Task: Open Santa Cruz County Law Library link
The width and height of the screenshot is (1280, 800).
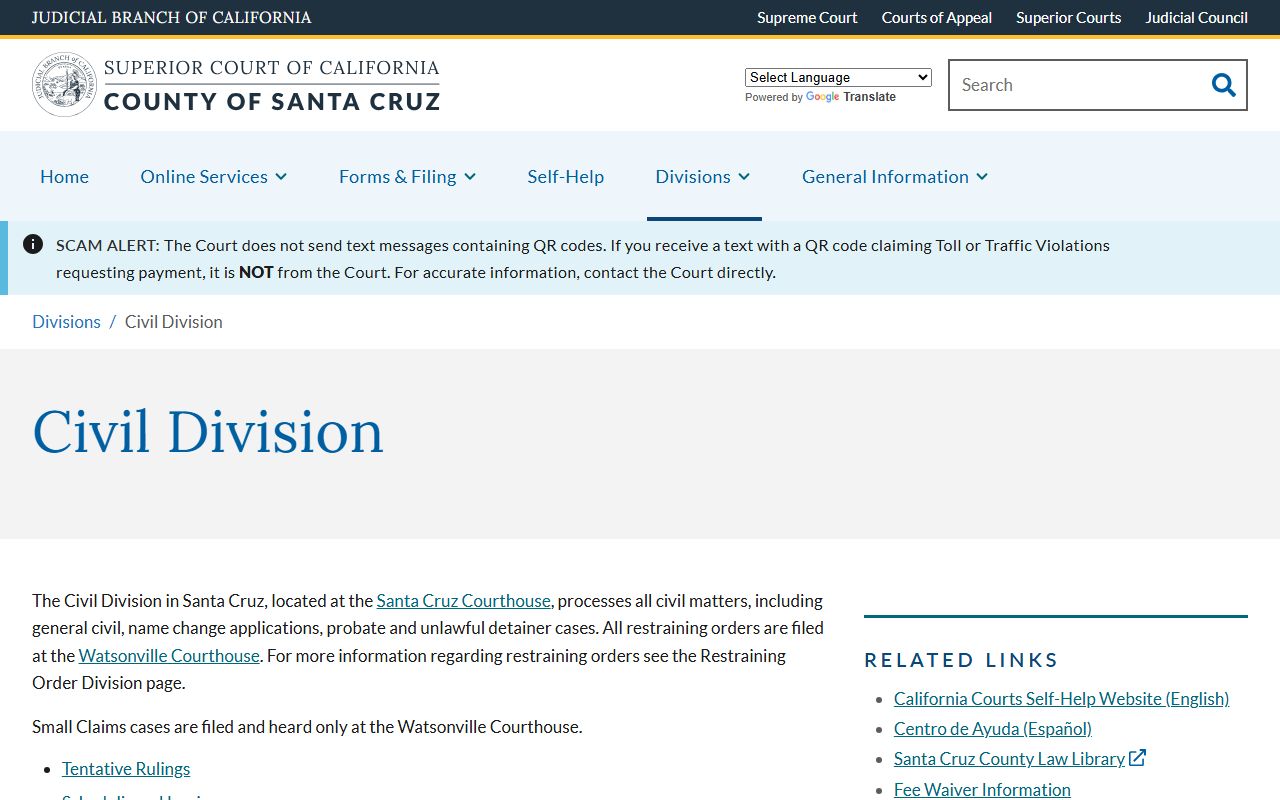Action: [1009, 758]
